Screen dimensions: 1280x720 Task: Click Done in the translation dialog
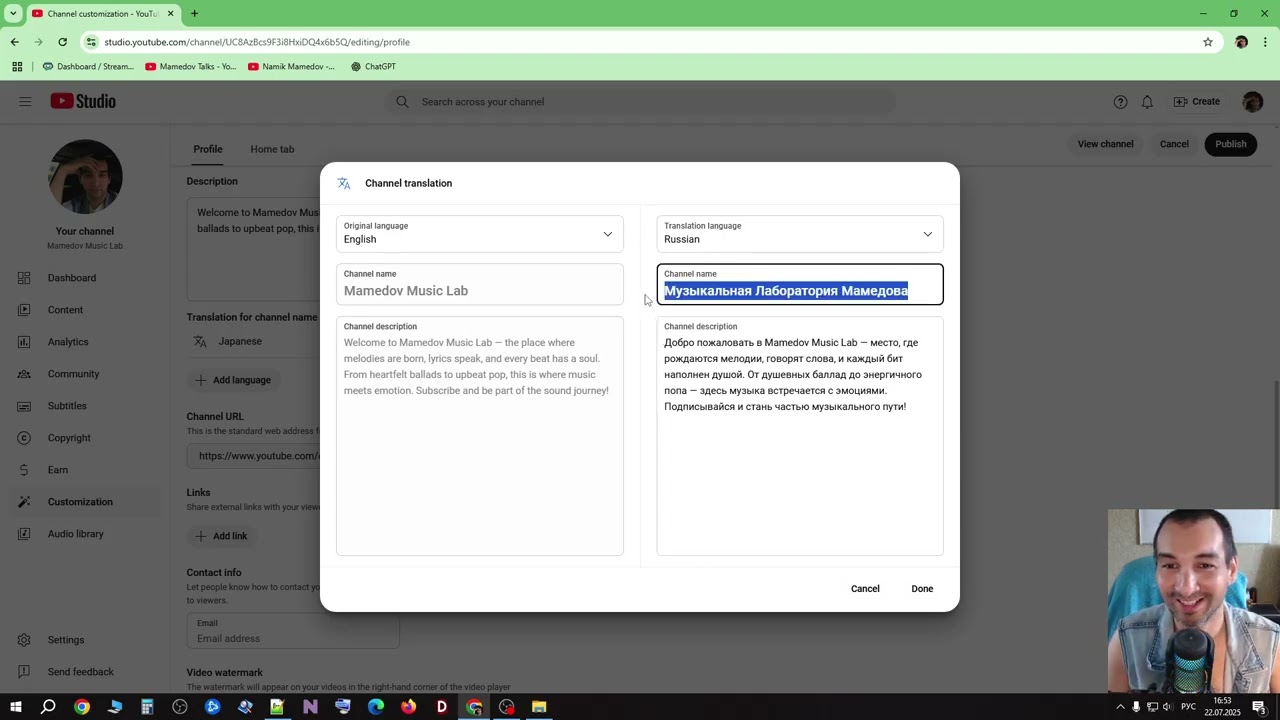click(922, 589)
